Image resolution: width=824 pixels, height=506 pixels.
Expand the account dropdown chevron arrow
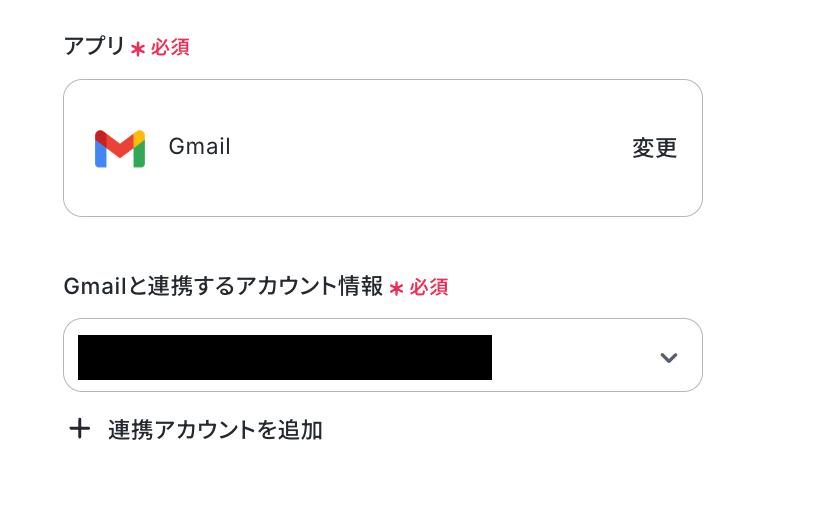point(669,357)
